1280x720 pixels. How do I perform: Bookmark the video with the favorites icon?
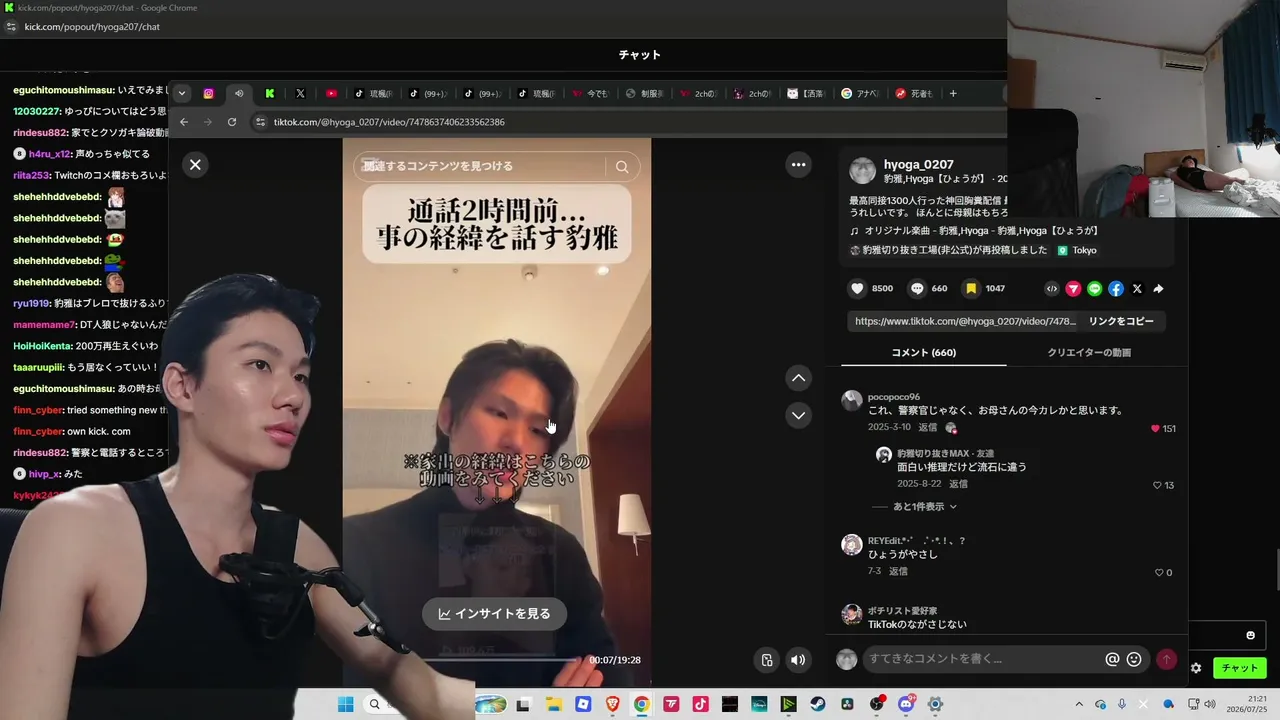pos(971,289)
